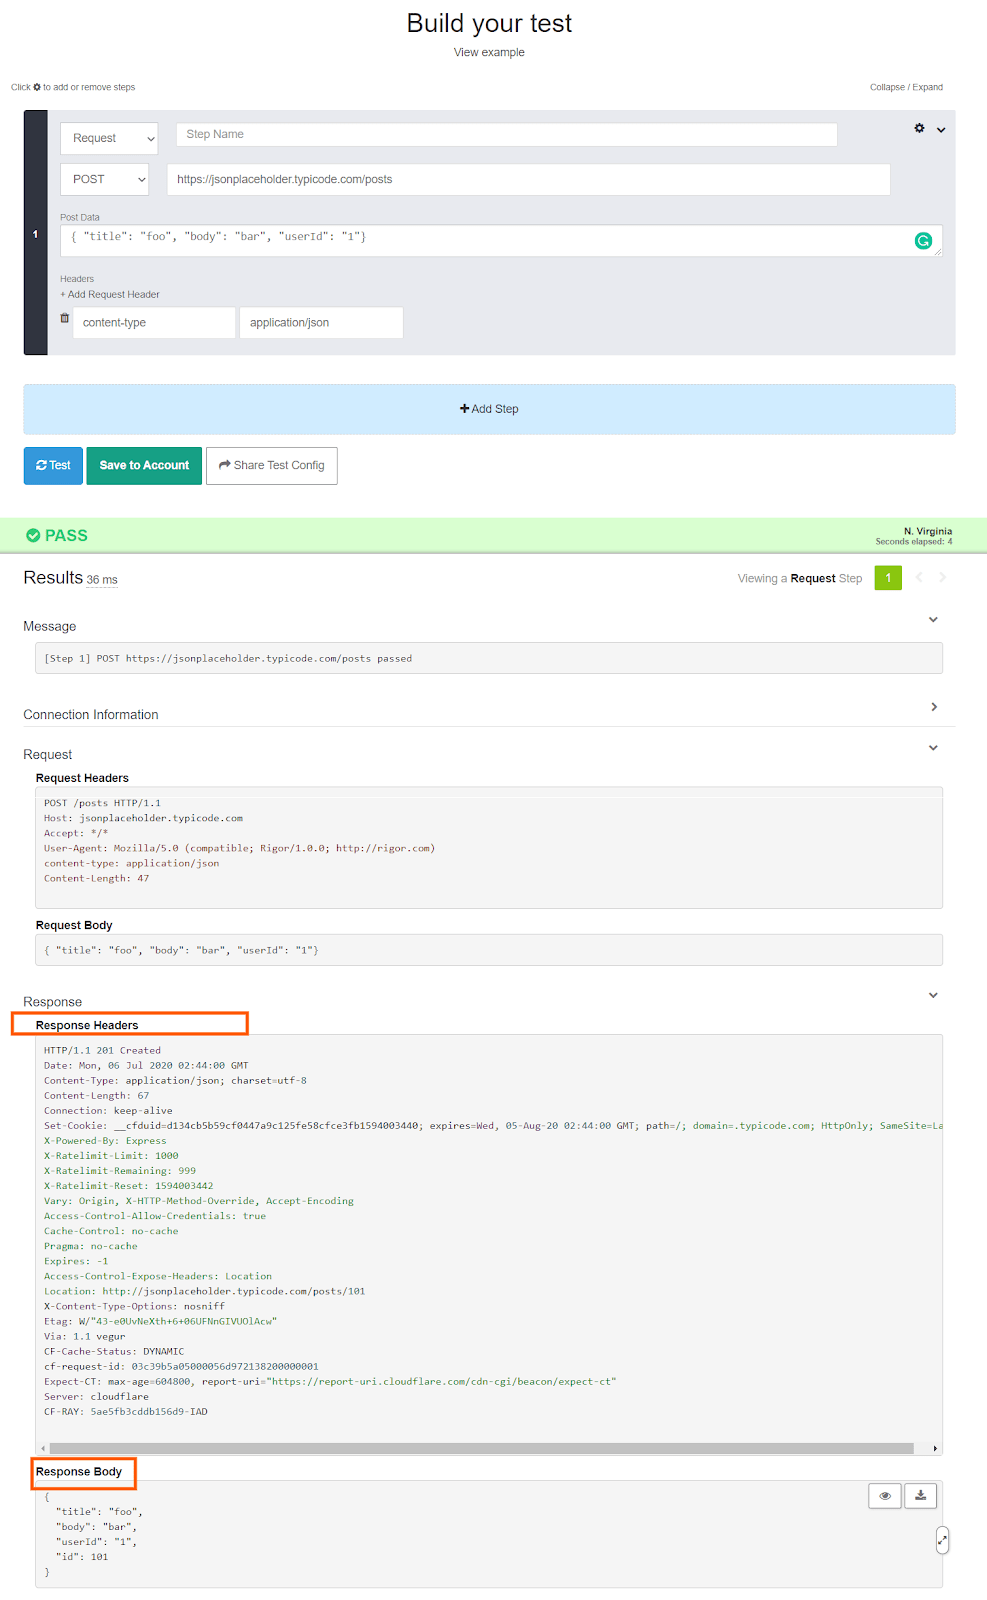Click the Add Step bar
The width and height of the screenshot is (987, 1600).
click(x=489, y=409)
